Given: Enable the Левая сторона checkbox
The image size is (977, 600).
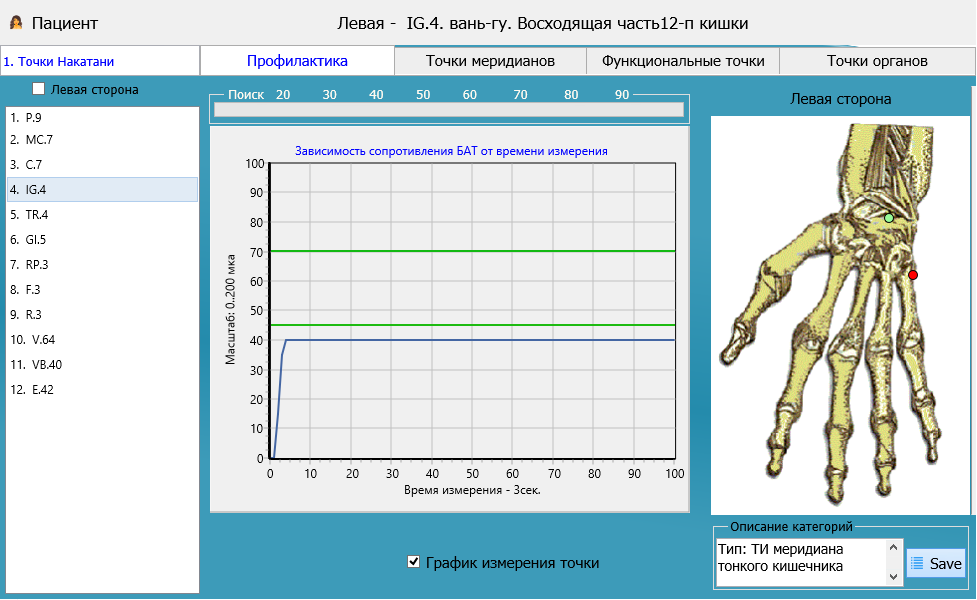Looking at the screenshot, I should pyautogui.click(x=39, y=89).
